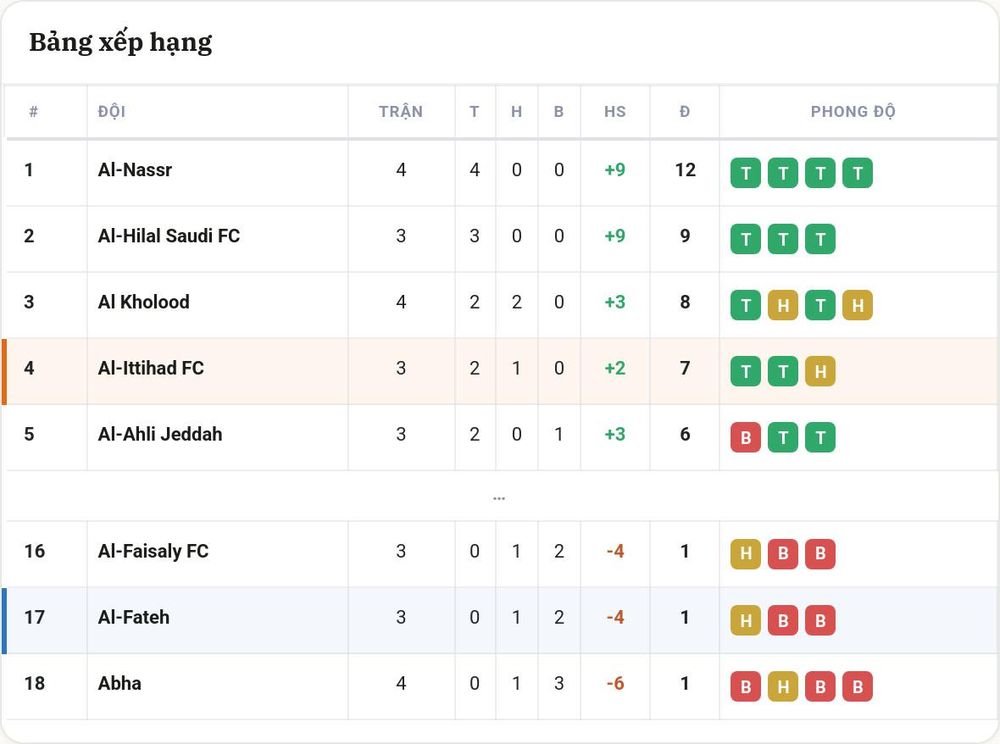Click Al-Ittihad FC's yellow H form badge
Image resolution: width=1000 pixels, height=744 pixels.
point(820,372)
